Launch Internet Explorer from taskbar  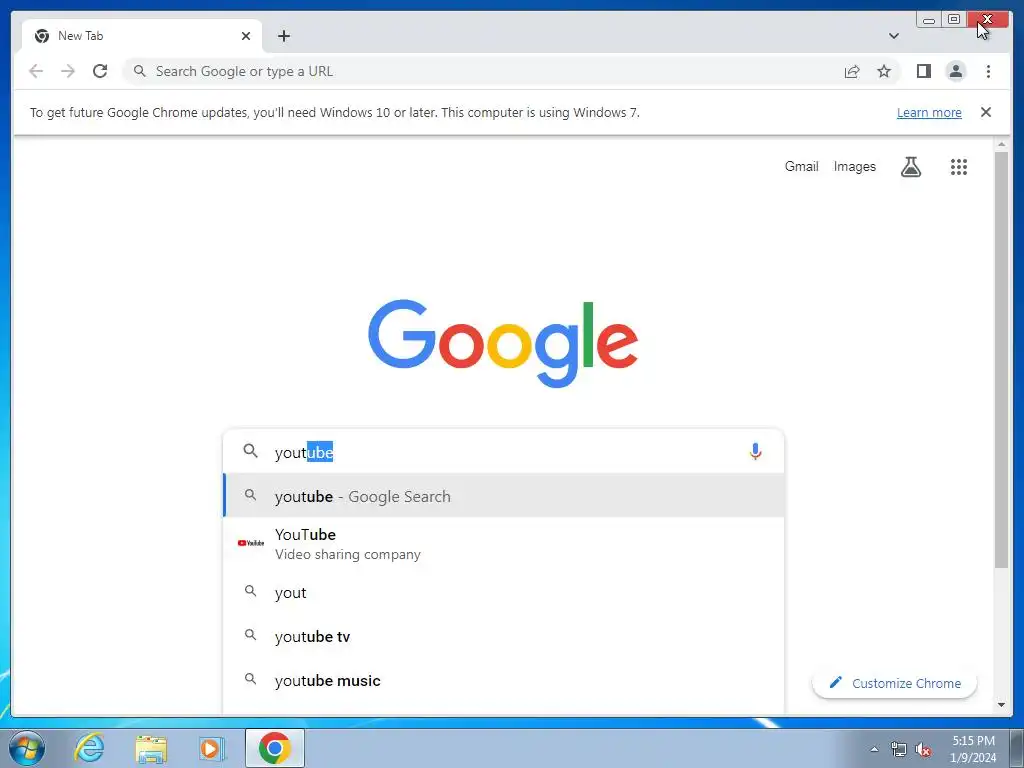point(89,748)
